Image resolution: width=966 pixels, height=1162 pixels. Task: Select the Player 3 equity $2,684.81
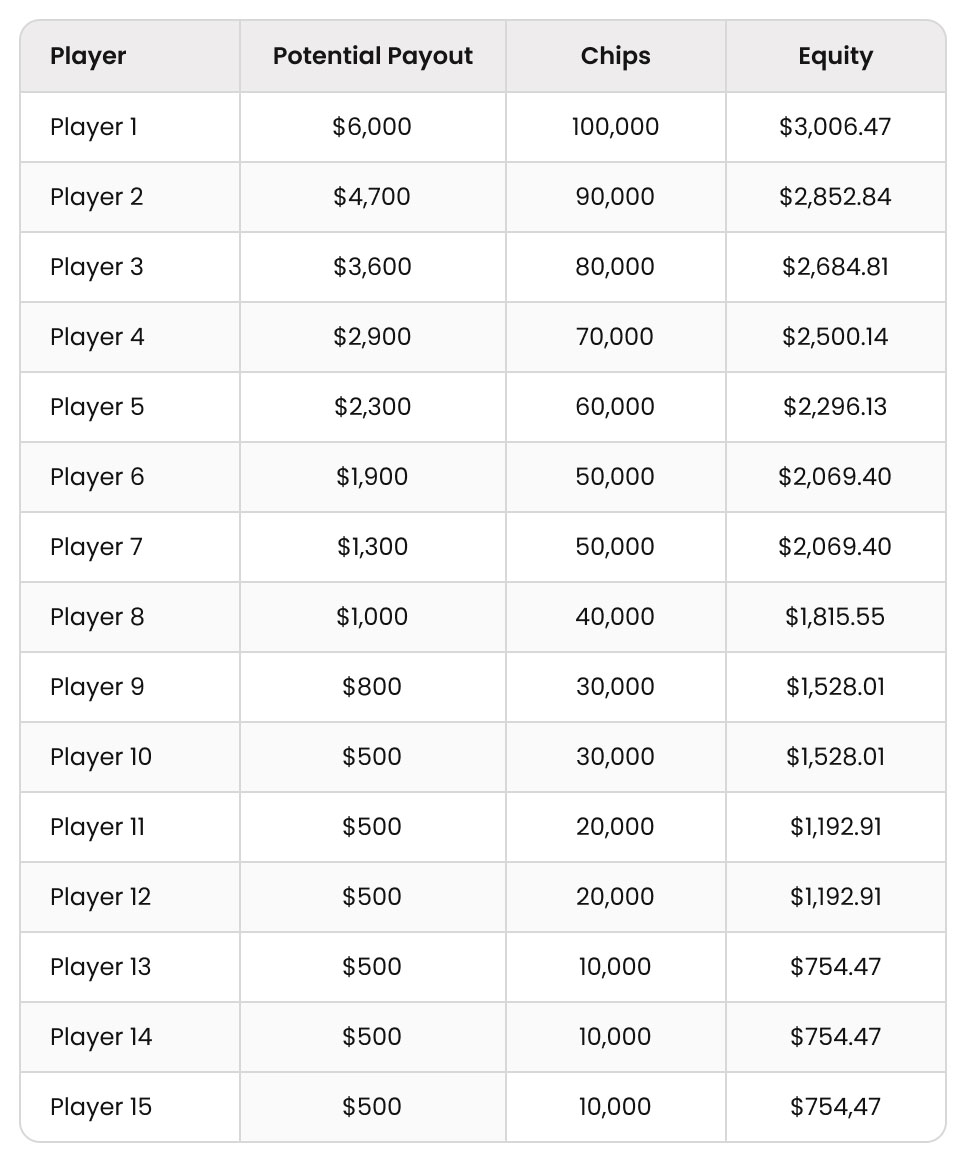[x=835, y=267]
